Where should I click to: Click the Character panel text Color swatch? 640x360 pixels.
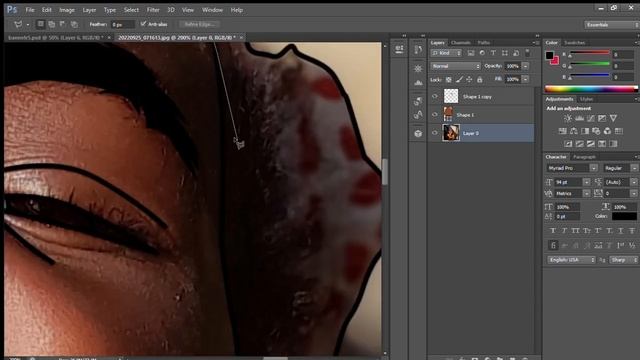click(x=624, y=216)
